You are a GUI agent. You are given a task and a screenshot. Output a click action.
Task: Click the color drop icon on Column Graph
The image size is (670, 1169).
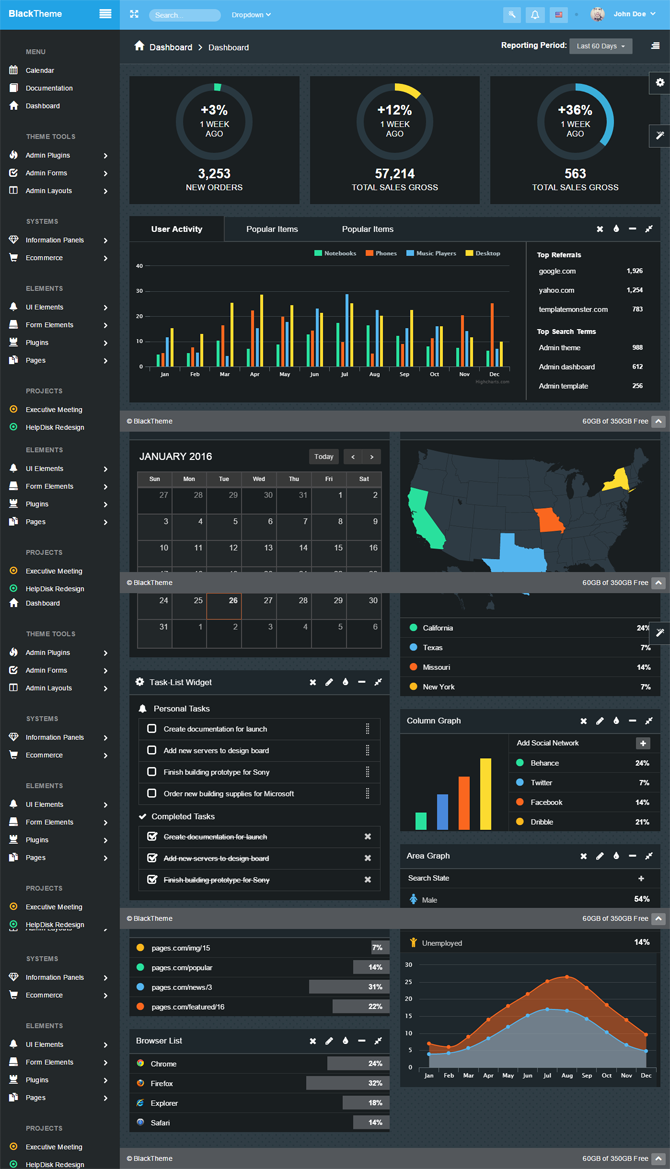(x=616, y=721)
